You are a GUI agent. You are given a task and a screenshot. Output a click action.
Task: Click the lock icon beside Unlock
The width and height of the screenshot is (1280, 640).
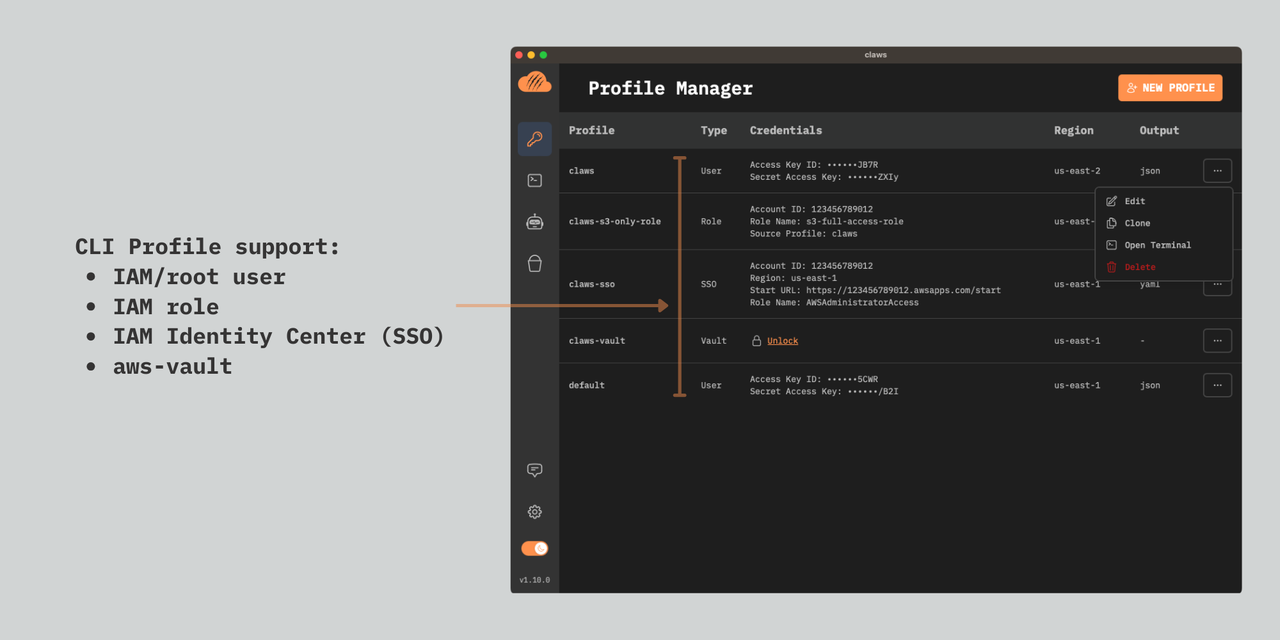757,341
